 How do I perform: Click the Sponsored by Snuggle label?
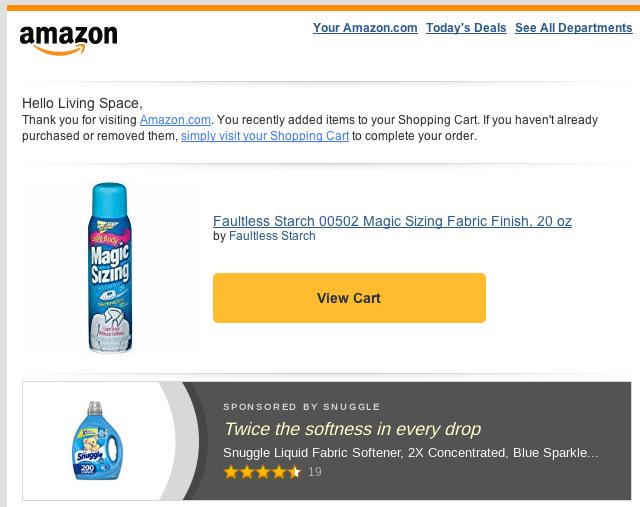(x=302, y=407)
